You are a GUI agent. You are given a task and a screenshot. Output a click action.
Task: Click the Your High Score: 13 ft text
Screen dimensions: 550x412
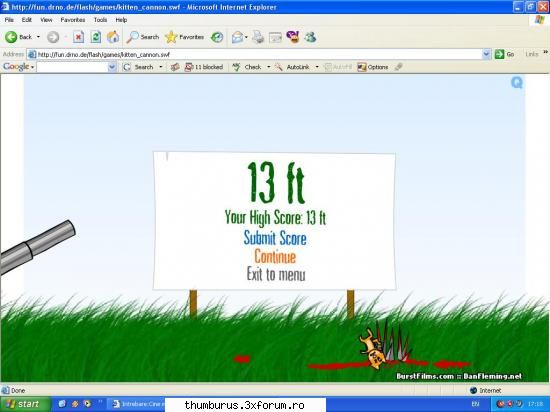pyautogui.click(x=275, y=218)
